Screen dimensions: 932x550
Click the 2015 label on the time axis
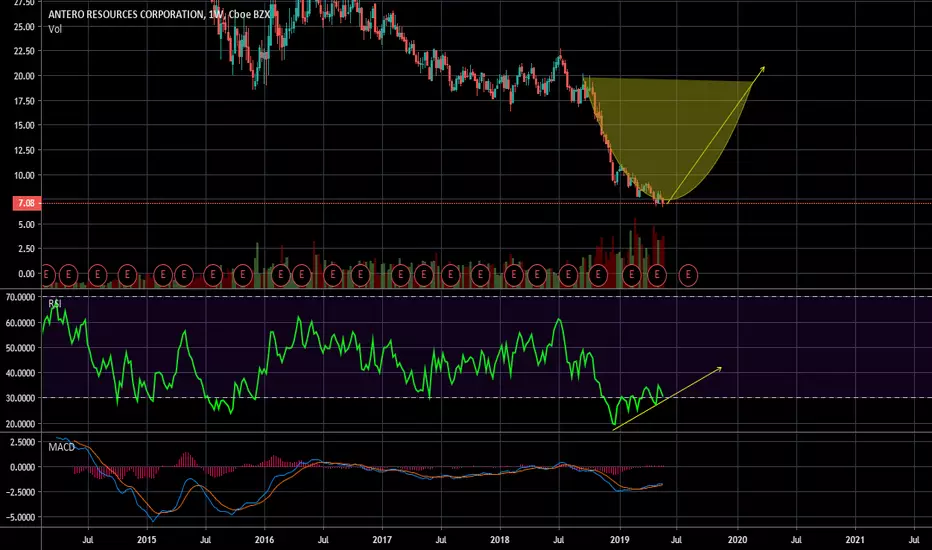[x=146, y=540]
